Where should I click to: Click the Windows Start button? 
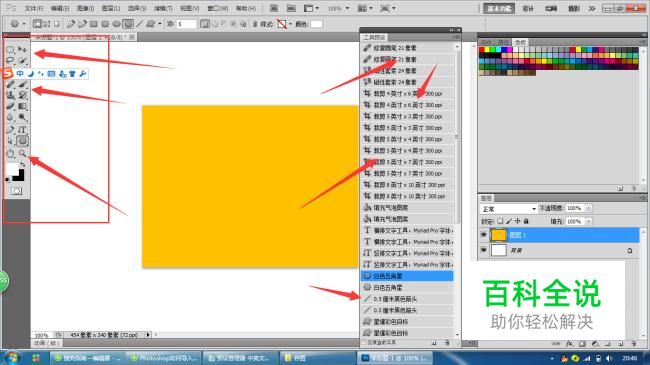(x=12, y=358)
